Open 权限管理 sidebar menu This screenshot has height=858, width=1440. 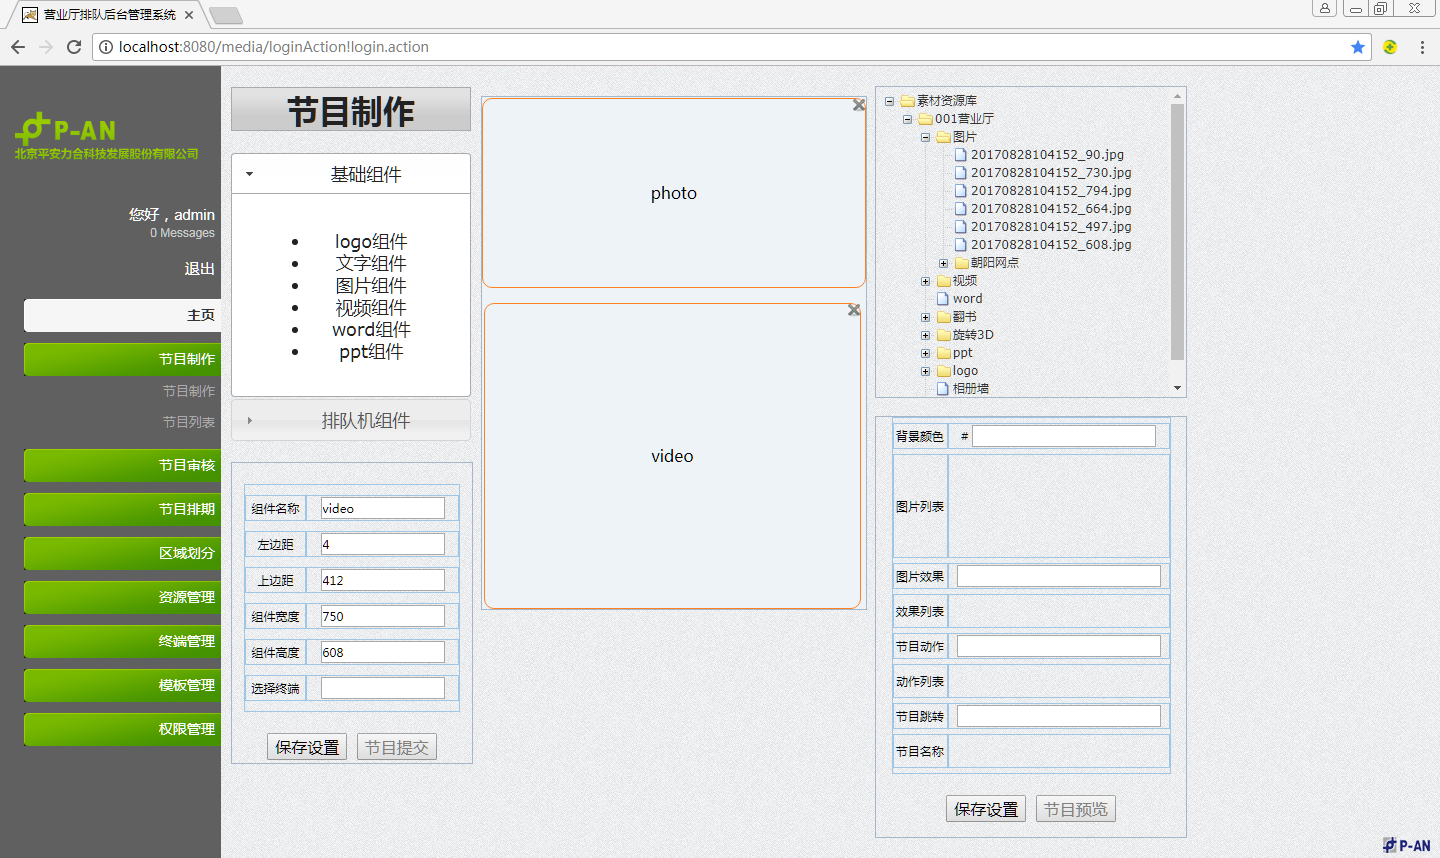tap(122, 729)
